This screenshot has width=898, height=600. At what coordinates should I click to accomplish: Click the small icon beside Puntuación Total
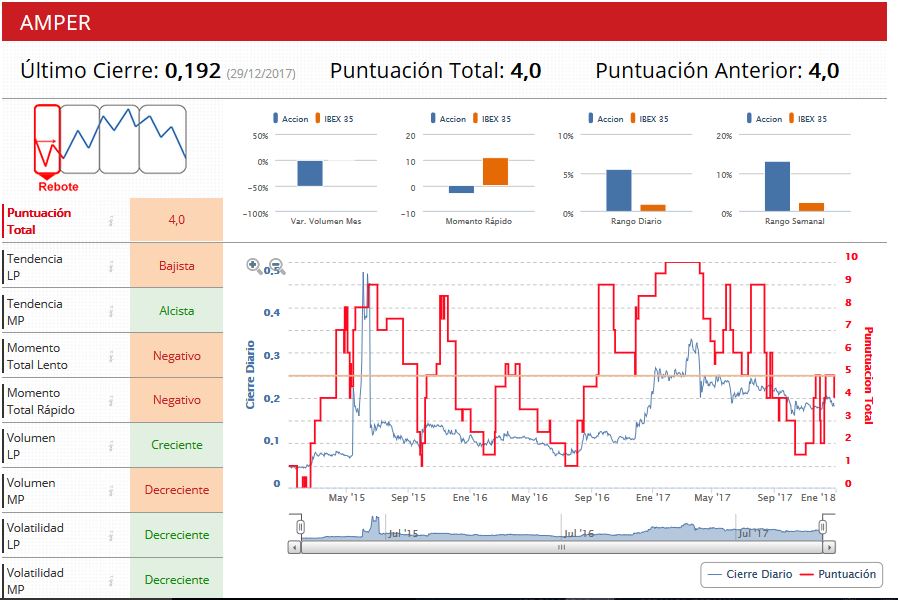click(111, 221)
